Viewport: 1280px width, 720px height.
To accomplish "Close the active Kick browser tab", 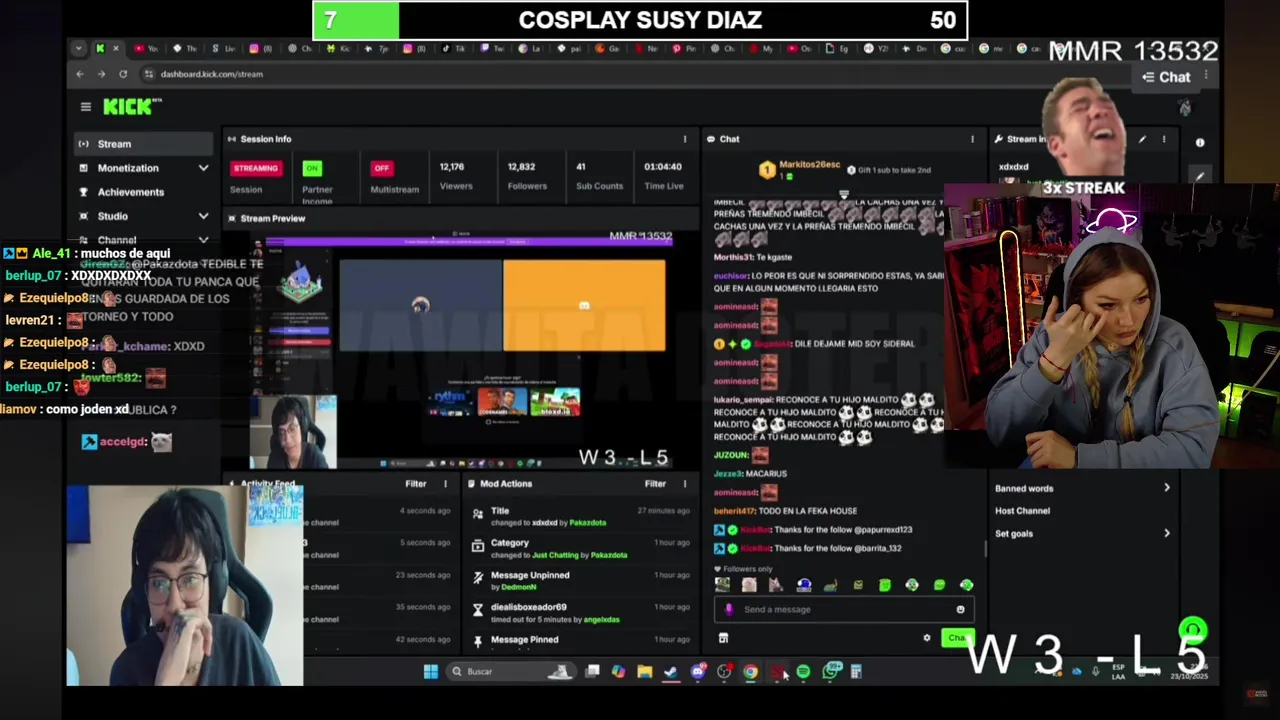I will (116, 48).
